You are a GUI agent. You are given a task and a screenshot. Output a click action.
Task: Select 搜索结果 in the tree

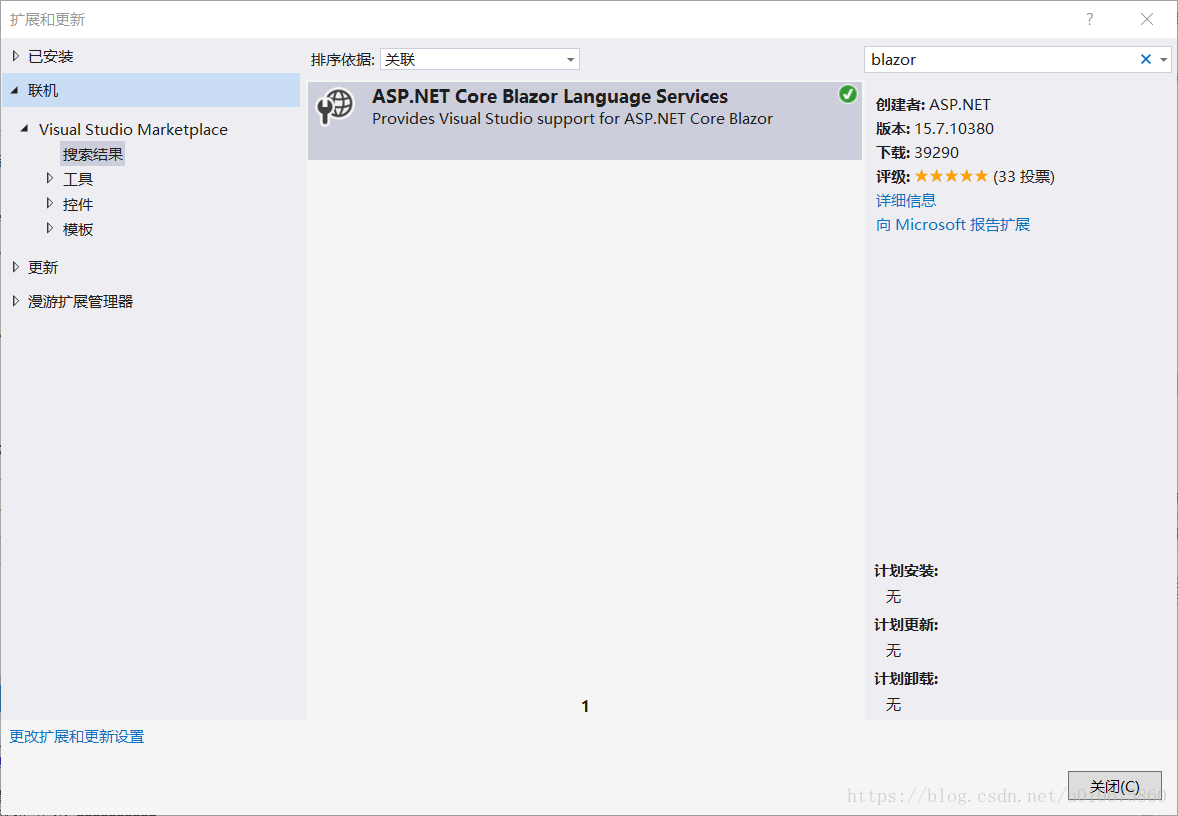(93, 154)
